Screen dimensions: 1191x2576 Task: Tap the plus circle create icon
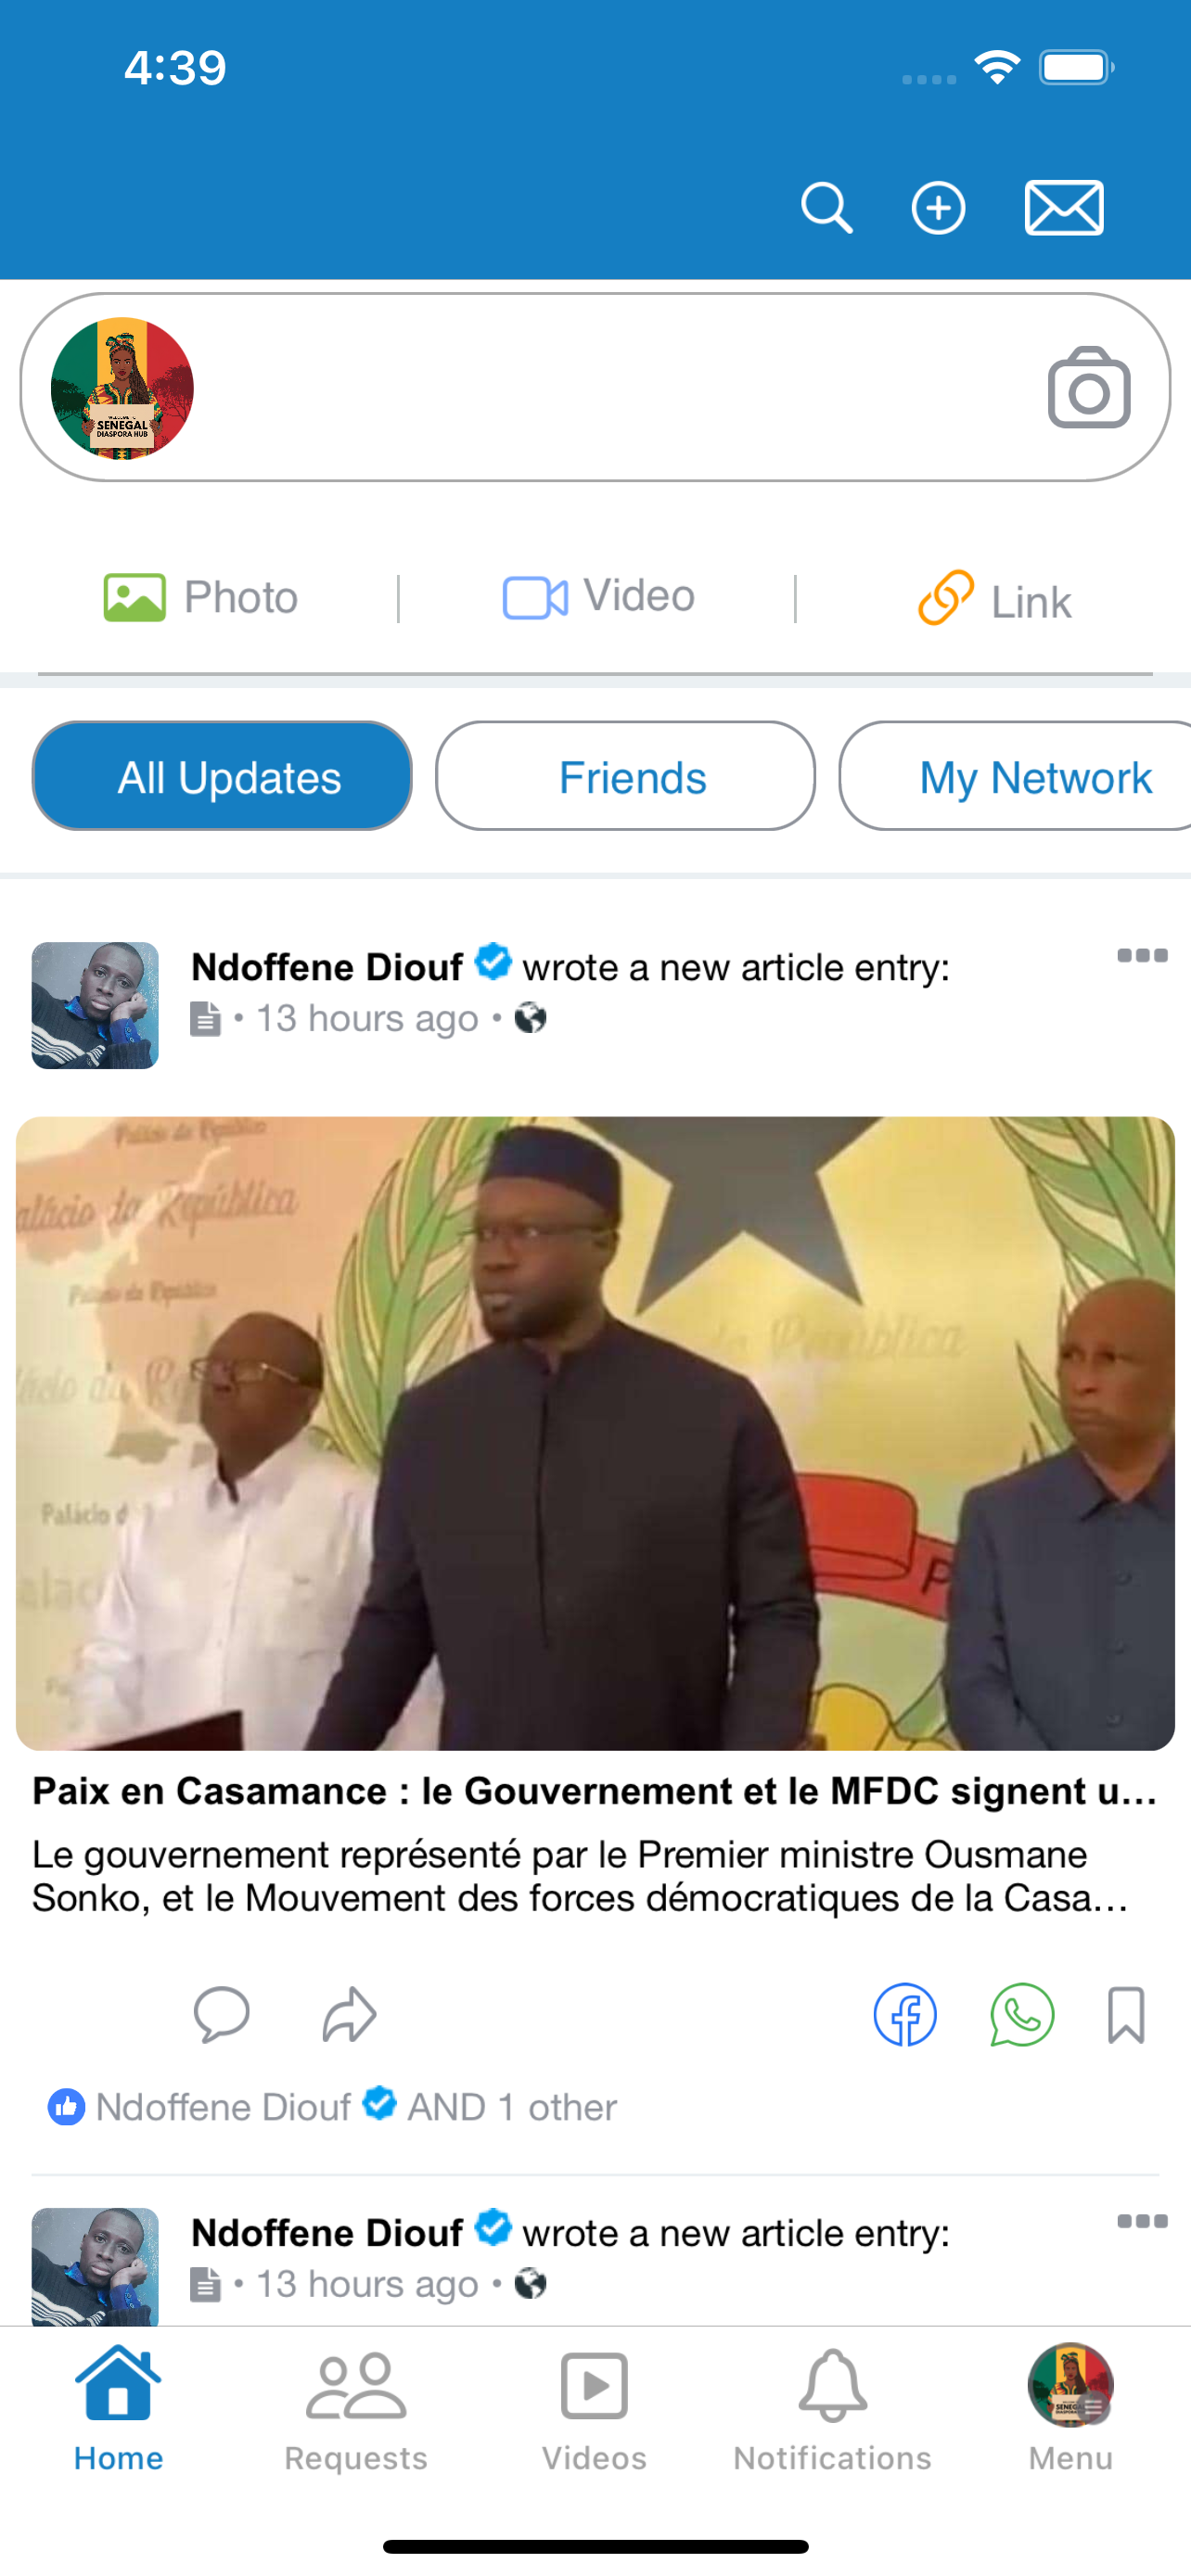(938, 208)
